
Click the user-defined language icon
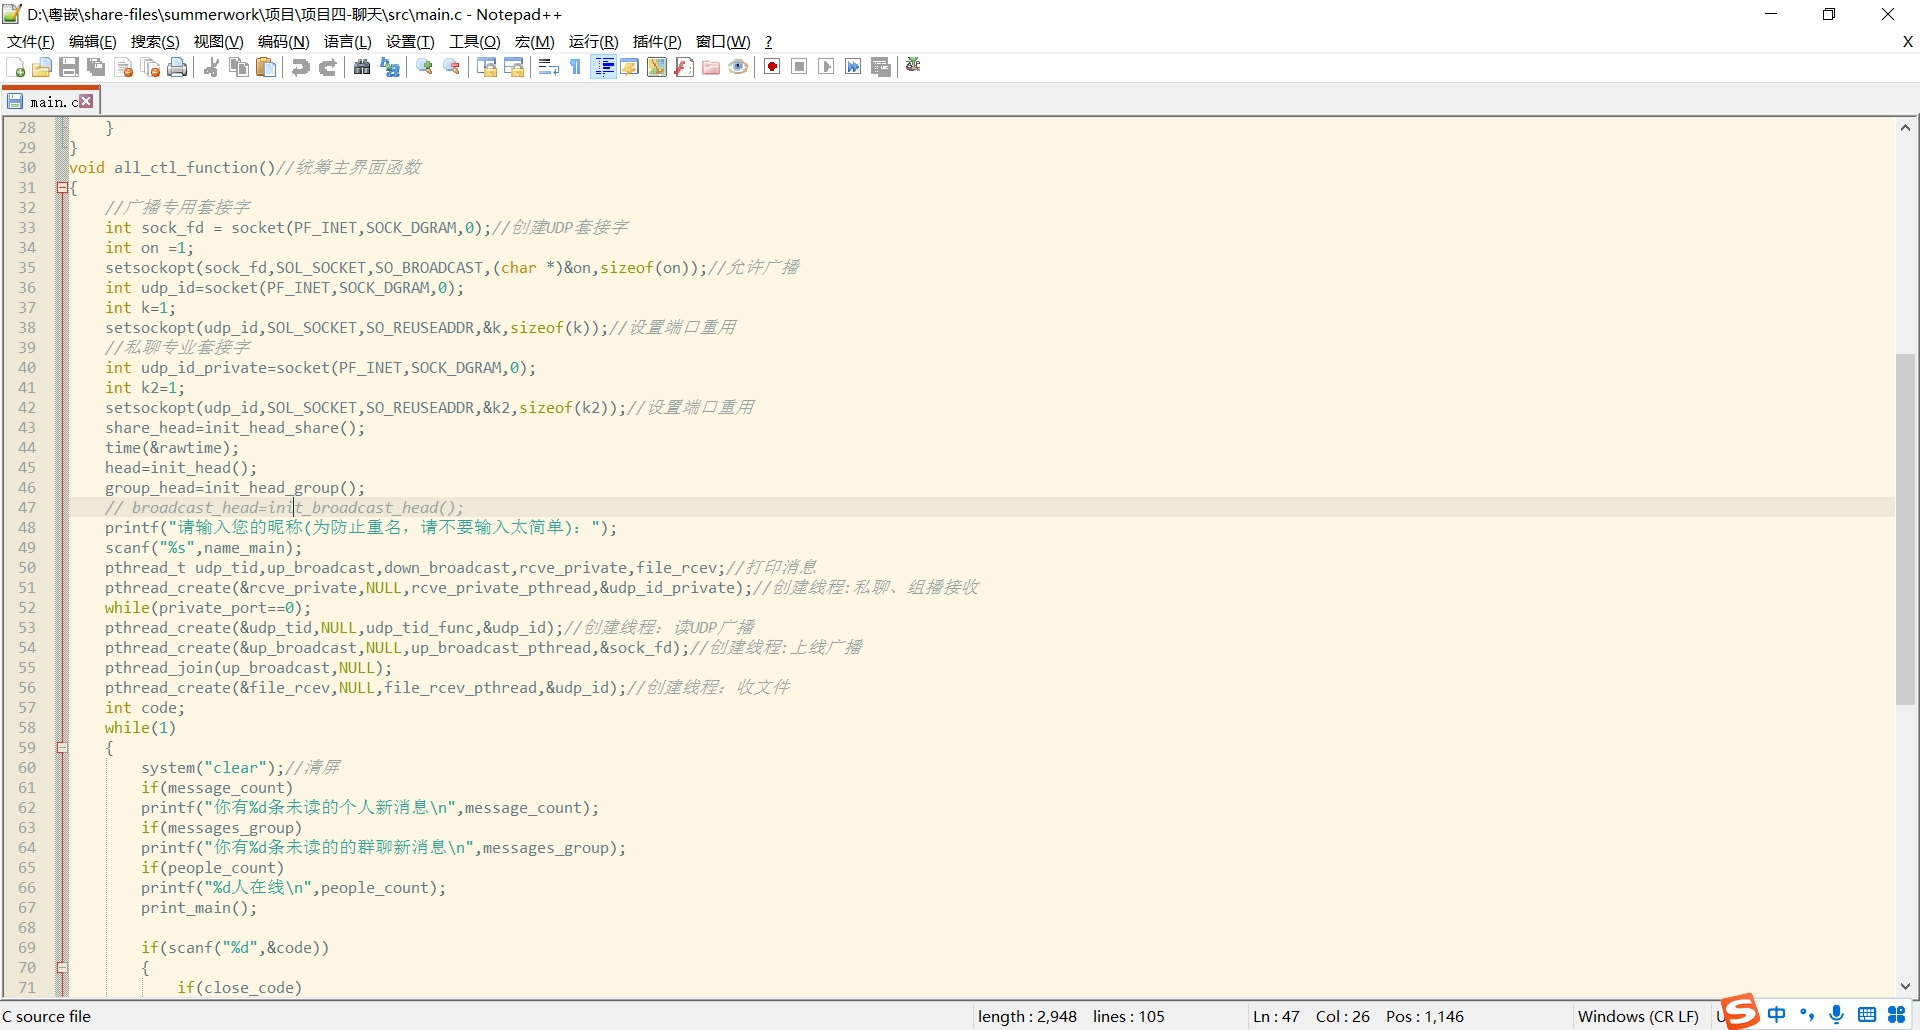point(630,67)
